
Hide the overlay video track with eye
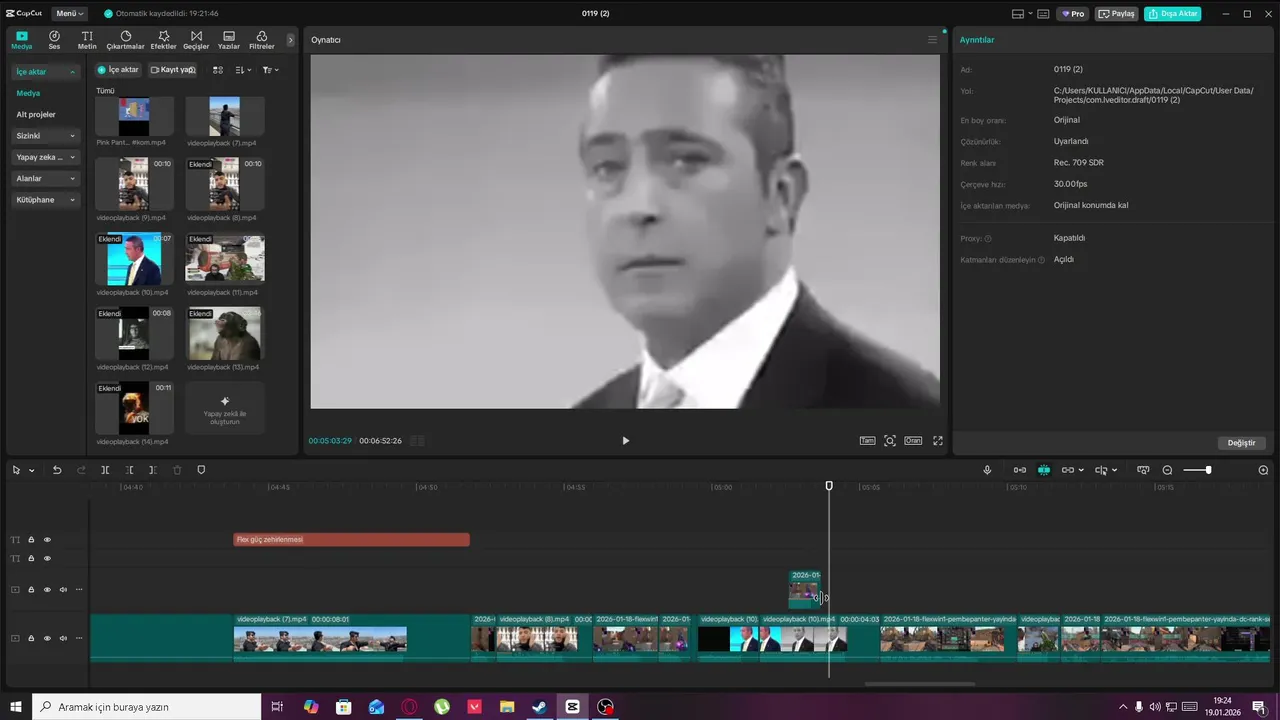47,590
